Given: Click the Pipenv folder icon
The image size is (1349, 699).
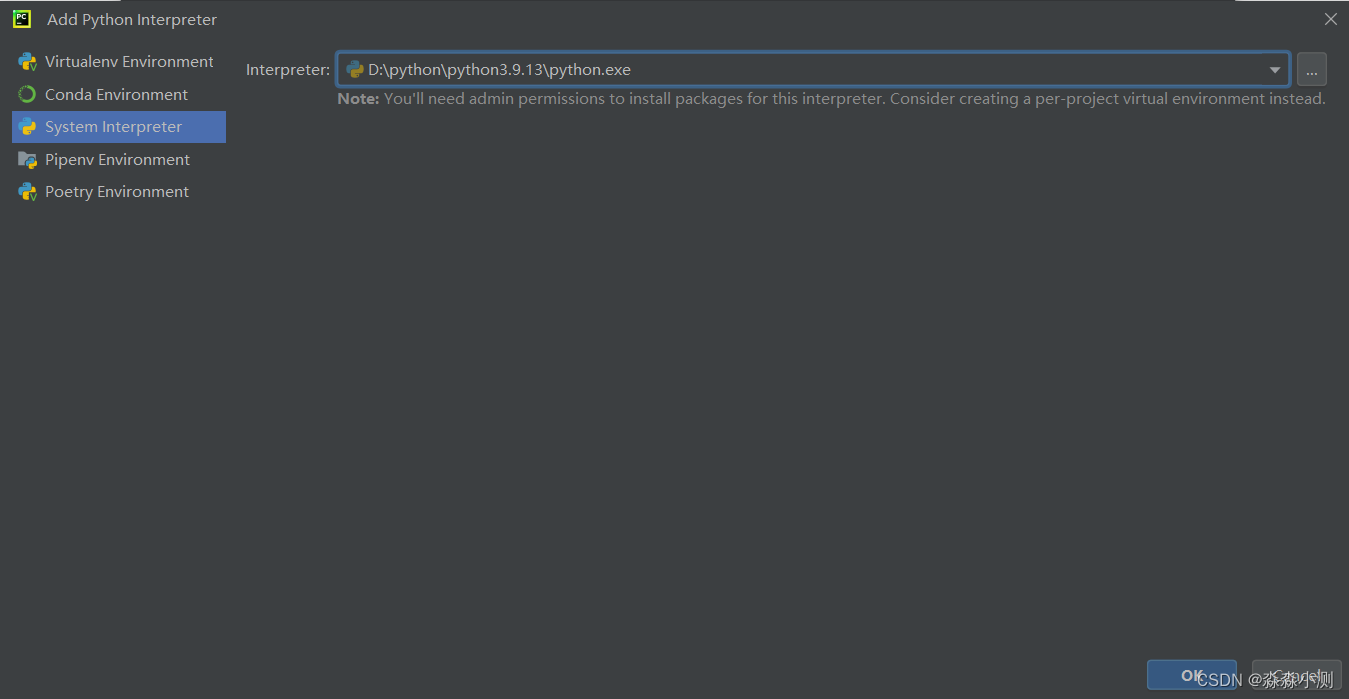Looking at the screenshot, I should click(x=27, y=160).
